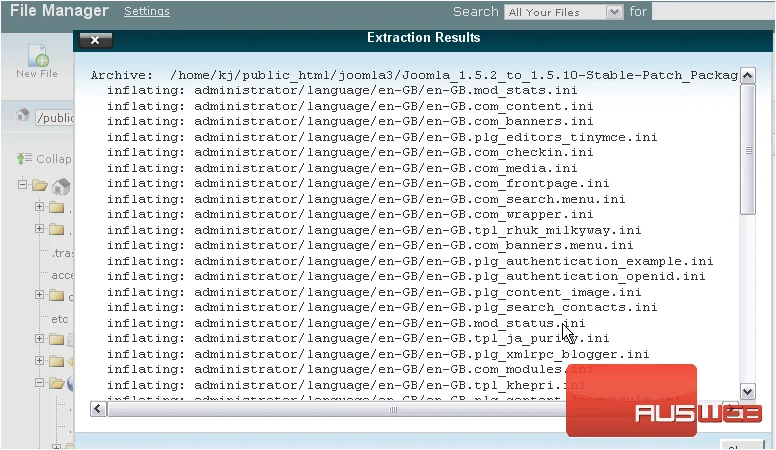Click the Archive path line
The width and height of the screenshot is (776, 450).
[414, 75]
